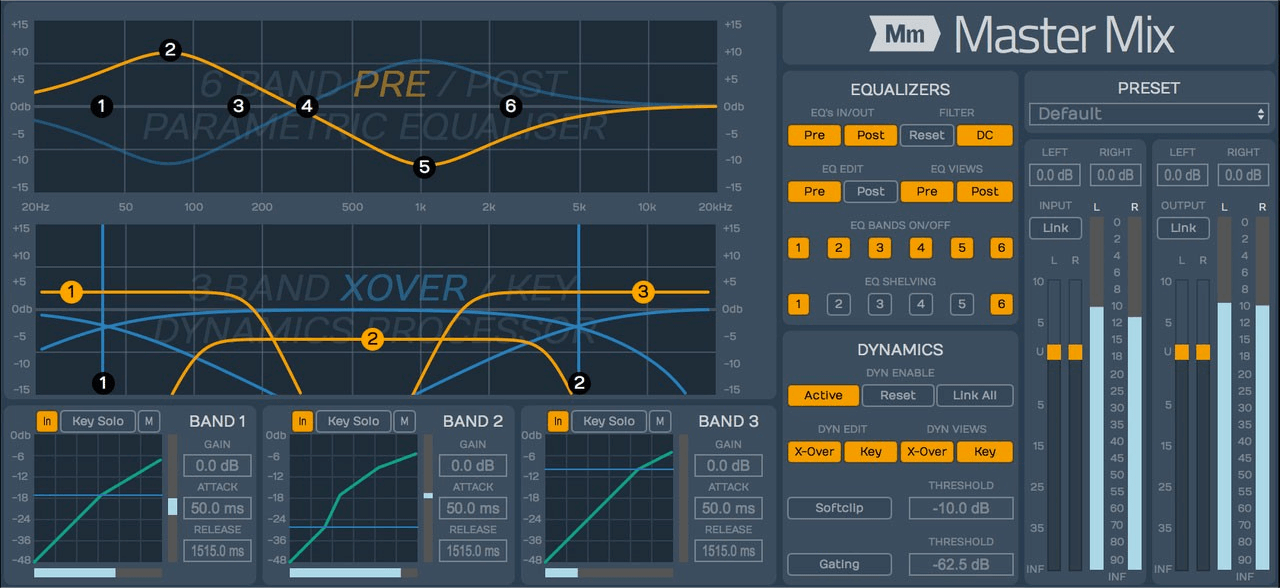Select X-Over under DYN EDIT
Image resolution: width=1280 pixels, height=588 pixels.
814,451
